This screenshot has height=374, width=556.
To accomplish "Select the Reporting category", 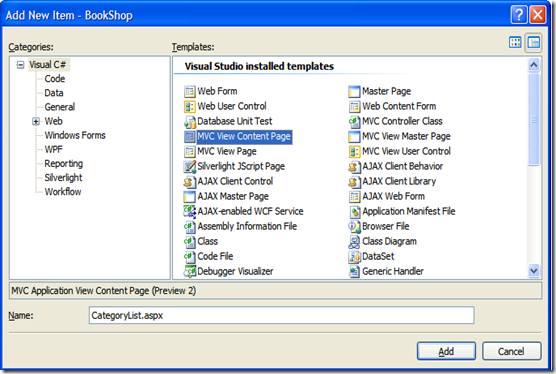I will 63,164.
